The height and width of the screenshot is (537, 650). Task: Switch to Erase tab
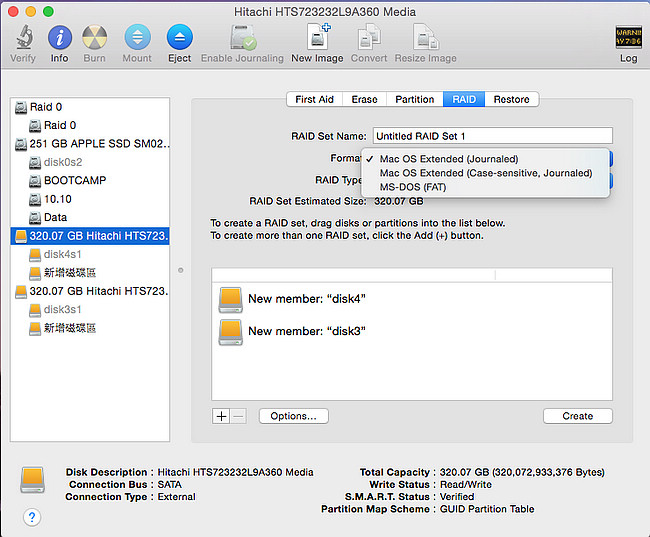364,100
